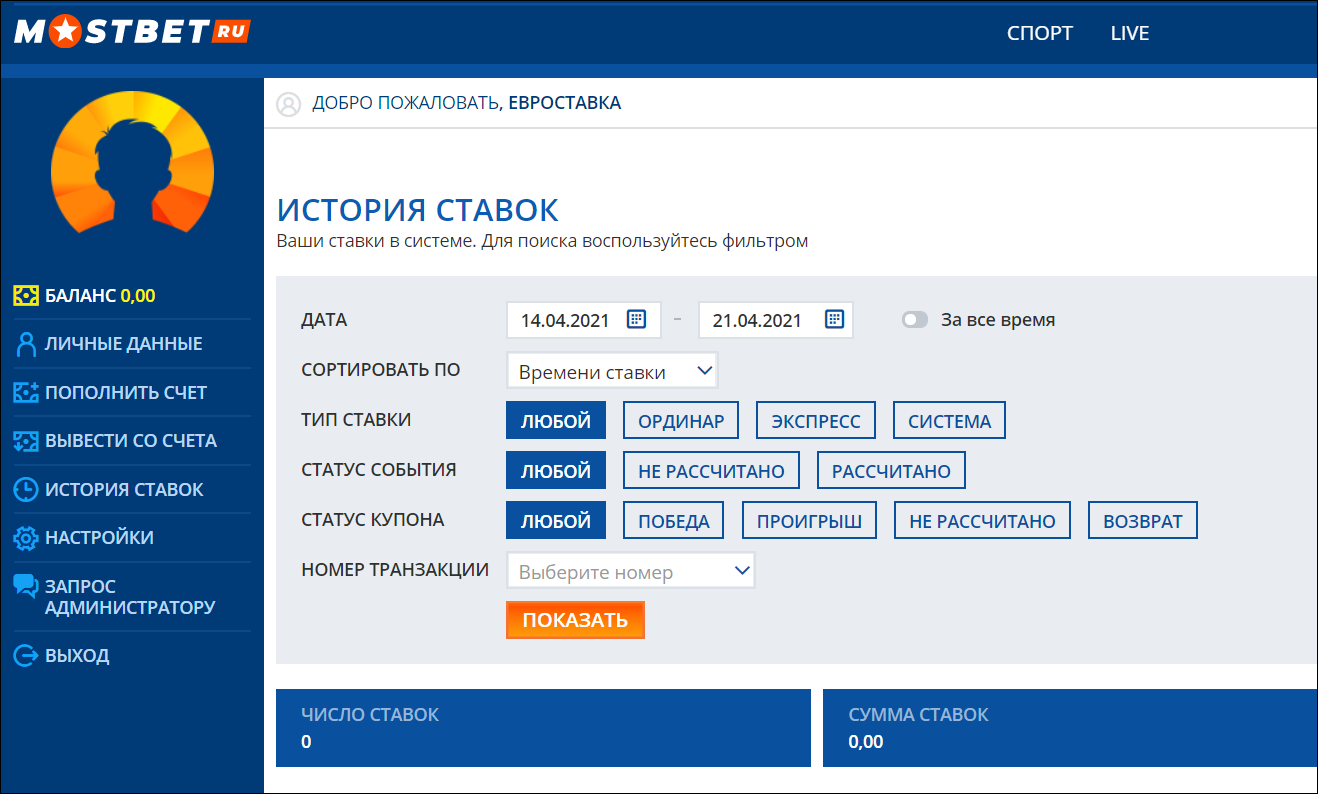Click the bet history clock icon
Image resolution: width=1318 pixels, height=794 pixels.
pyautogui.click(x=26, y=490)
